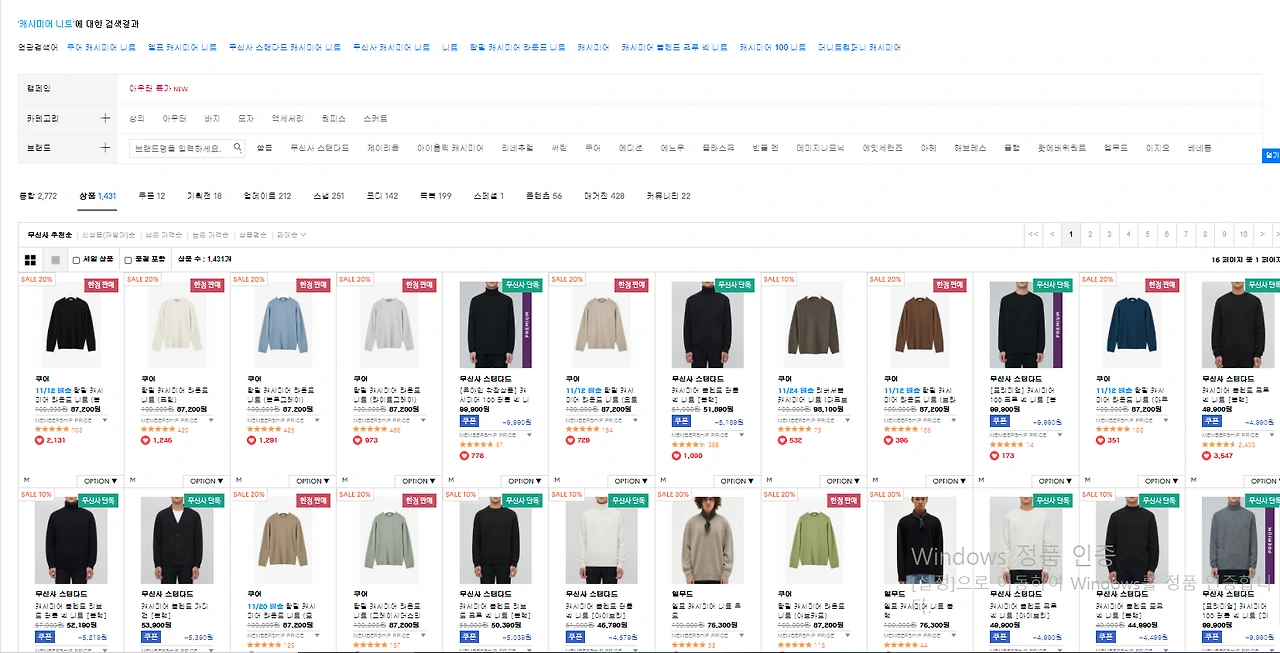Open the 매거진 428 tab
This screenshot has width=1280, height=653.
pos(604,196)
